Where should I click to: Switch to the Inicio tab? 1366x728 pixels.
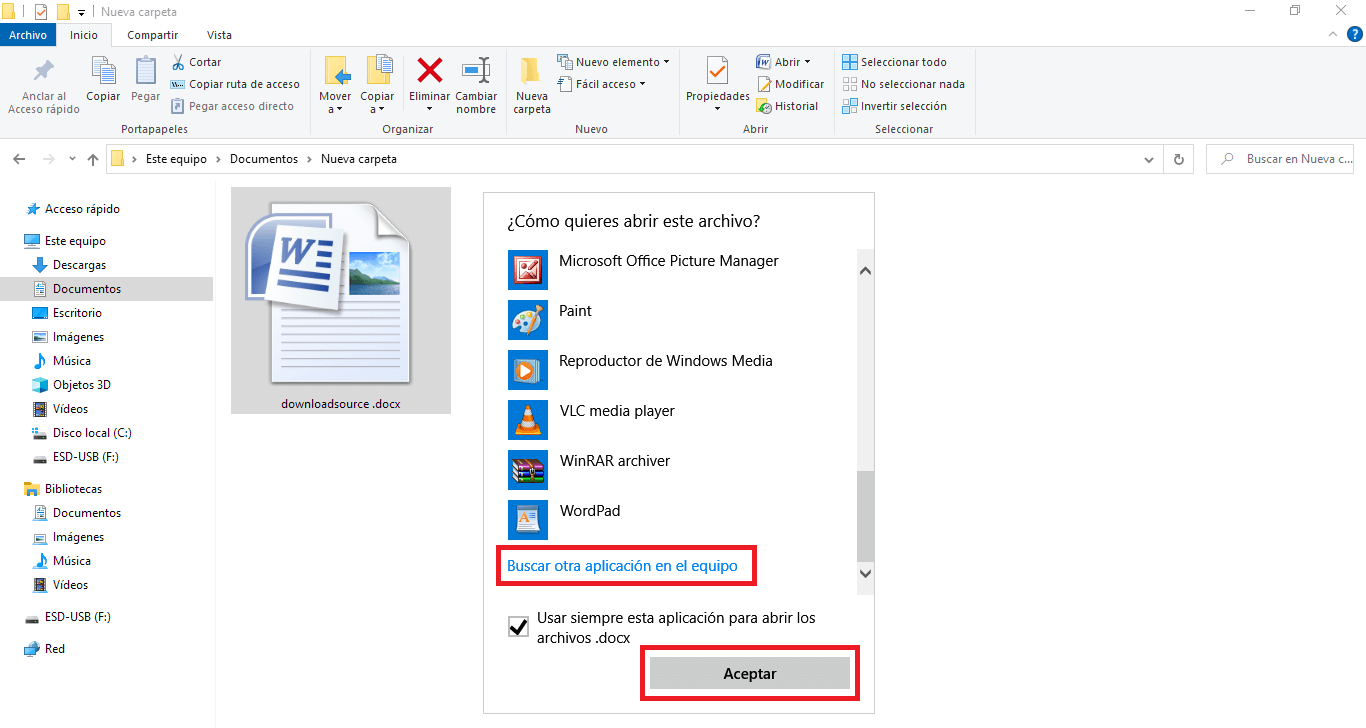84,35
